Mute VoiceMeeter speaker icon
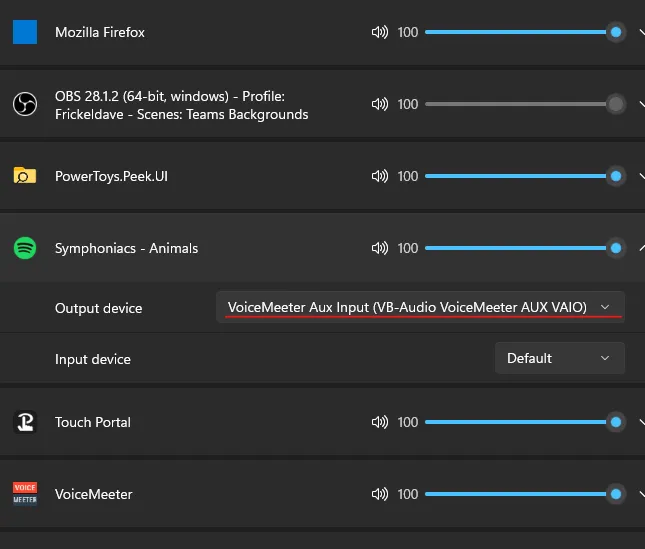Viewport: 645px width, 549px height. click(x=379, y=494)
